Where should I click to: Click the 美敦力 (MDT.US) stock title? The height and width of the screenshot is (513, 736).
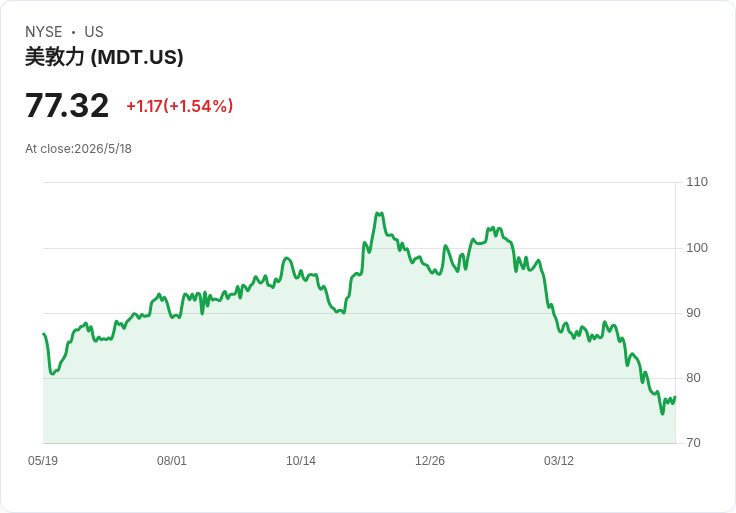[104, 57]
